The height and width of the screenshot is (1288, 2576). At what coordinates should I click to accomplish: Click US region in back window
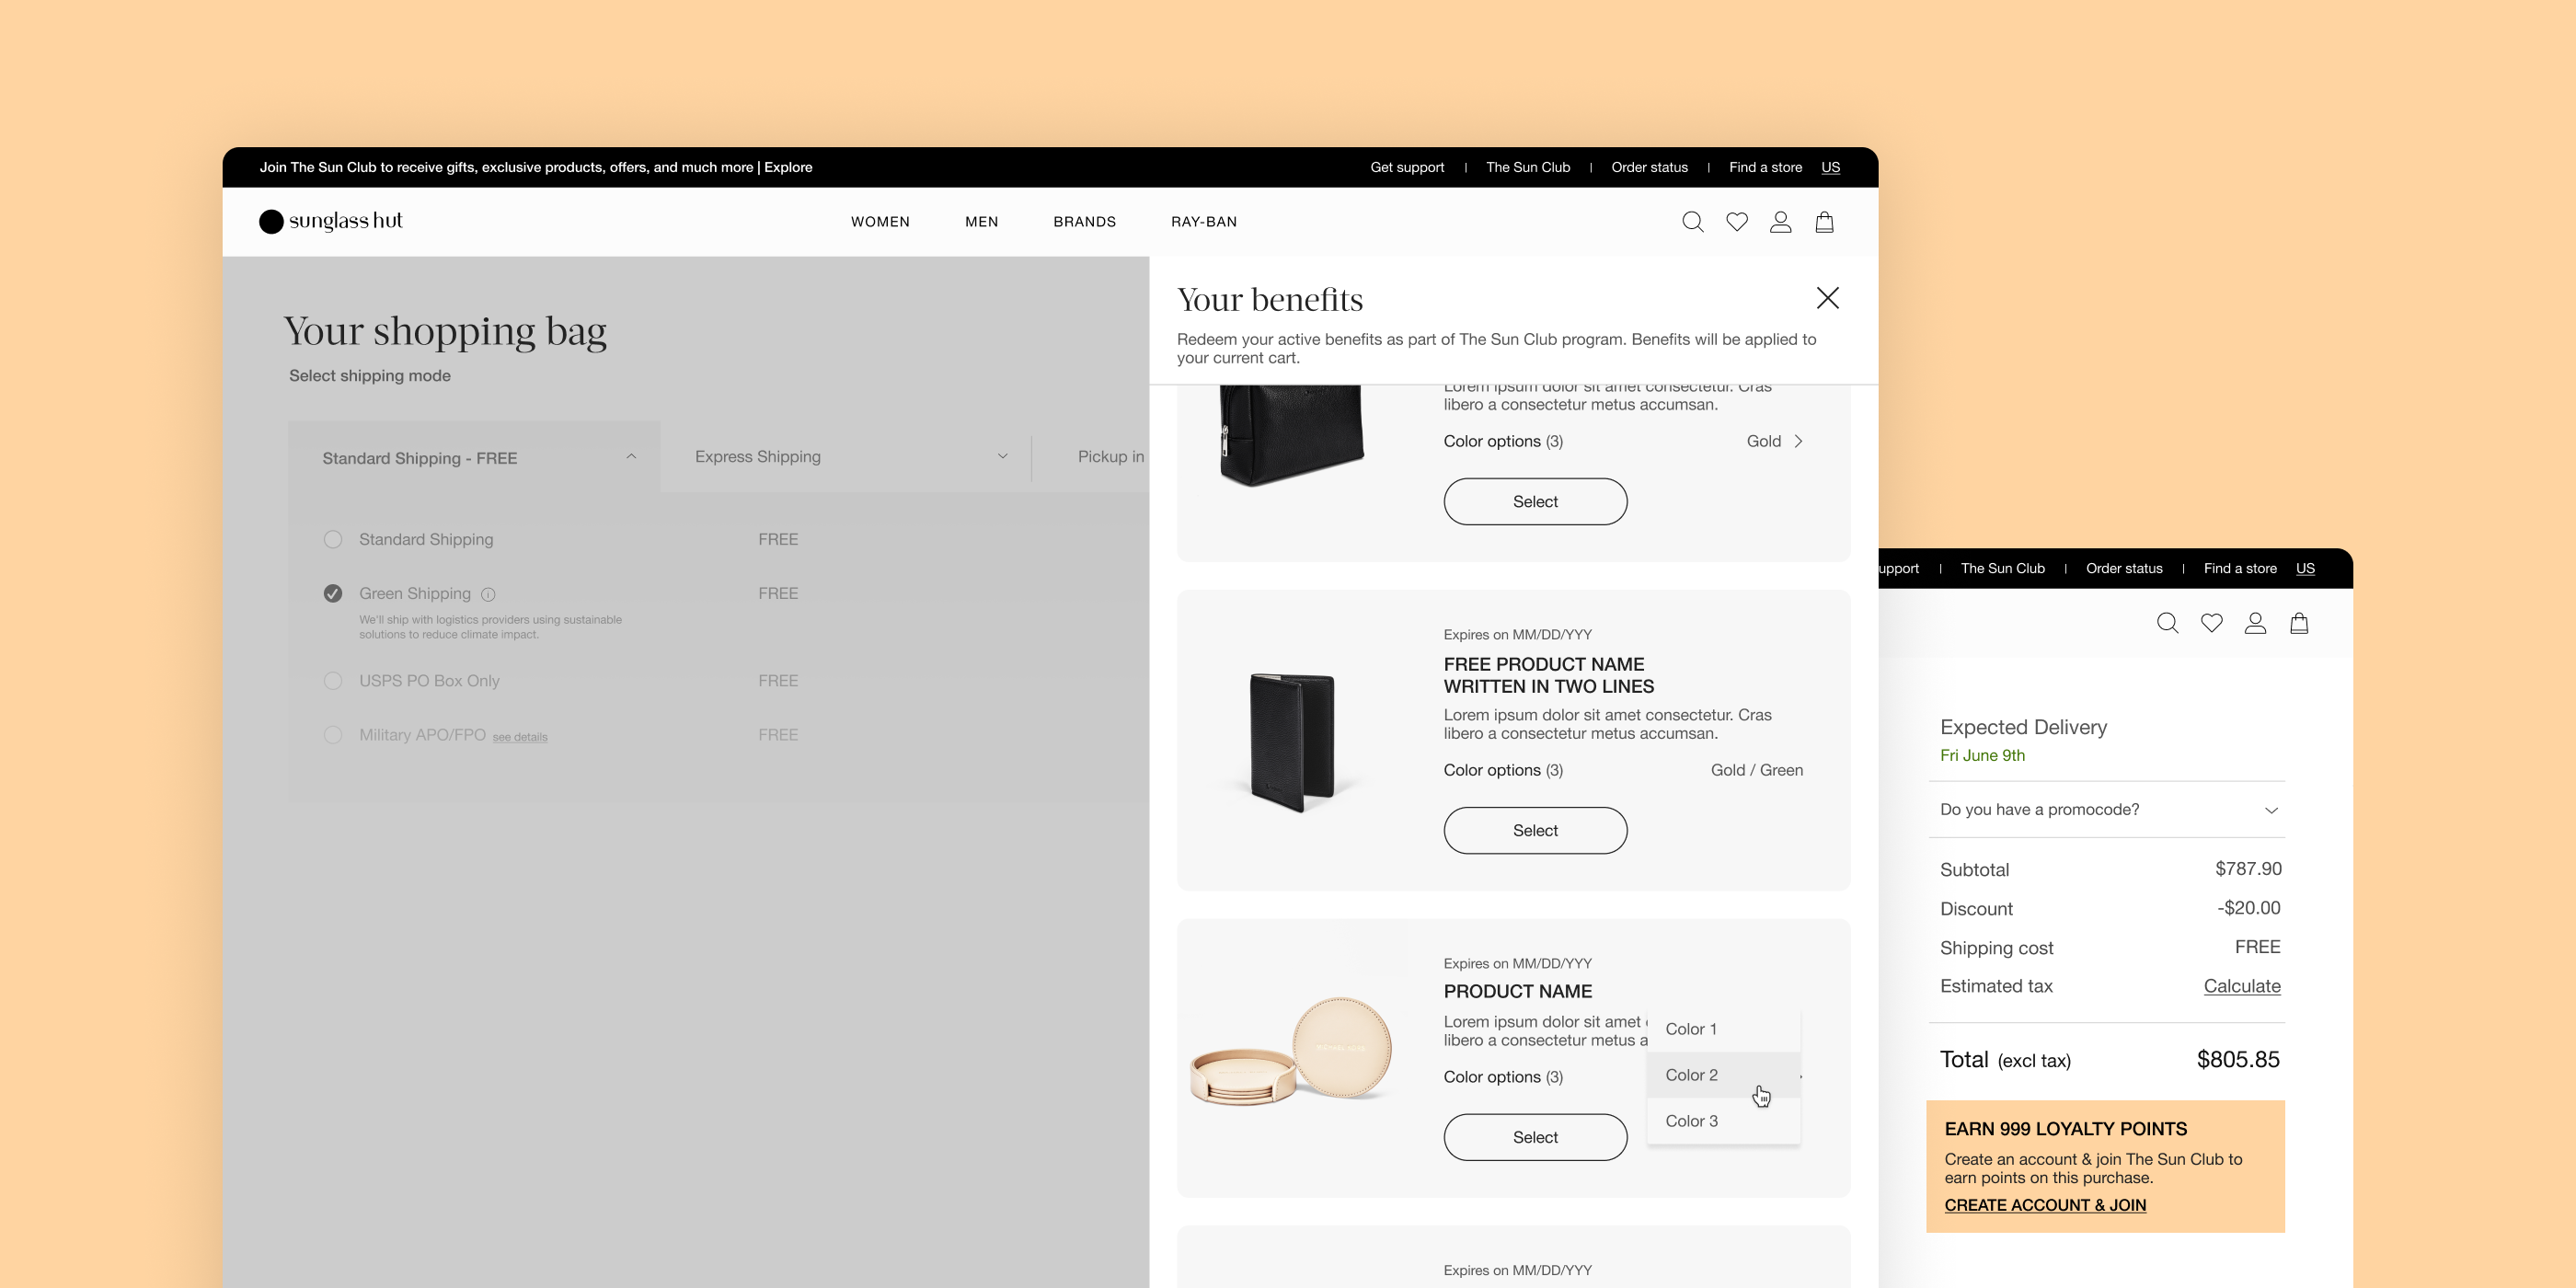tap(2305, 568)
